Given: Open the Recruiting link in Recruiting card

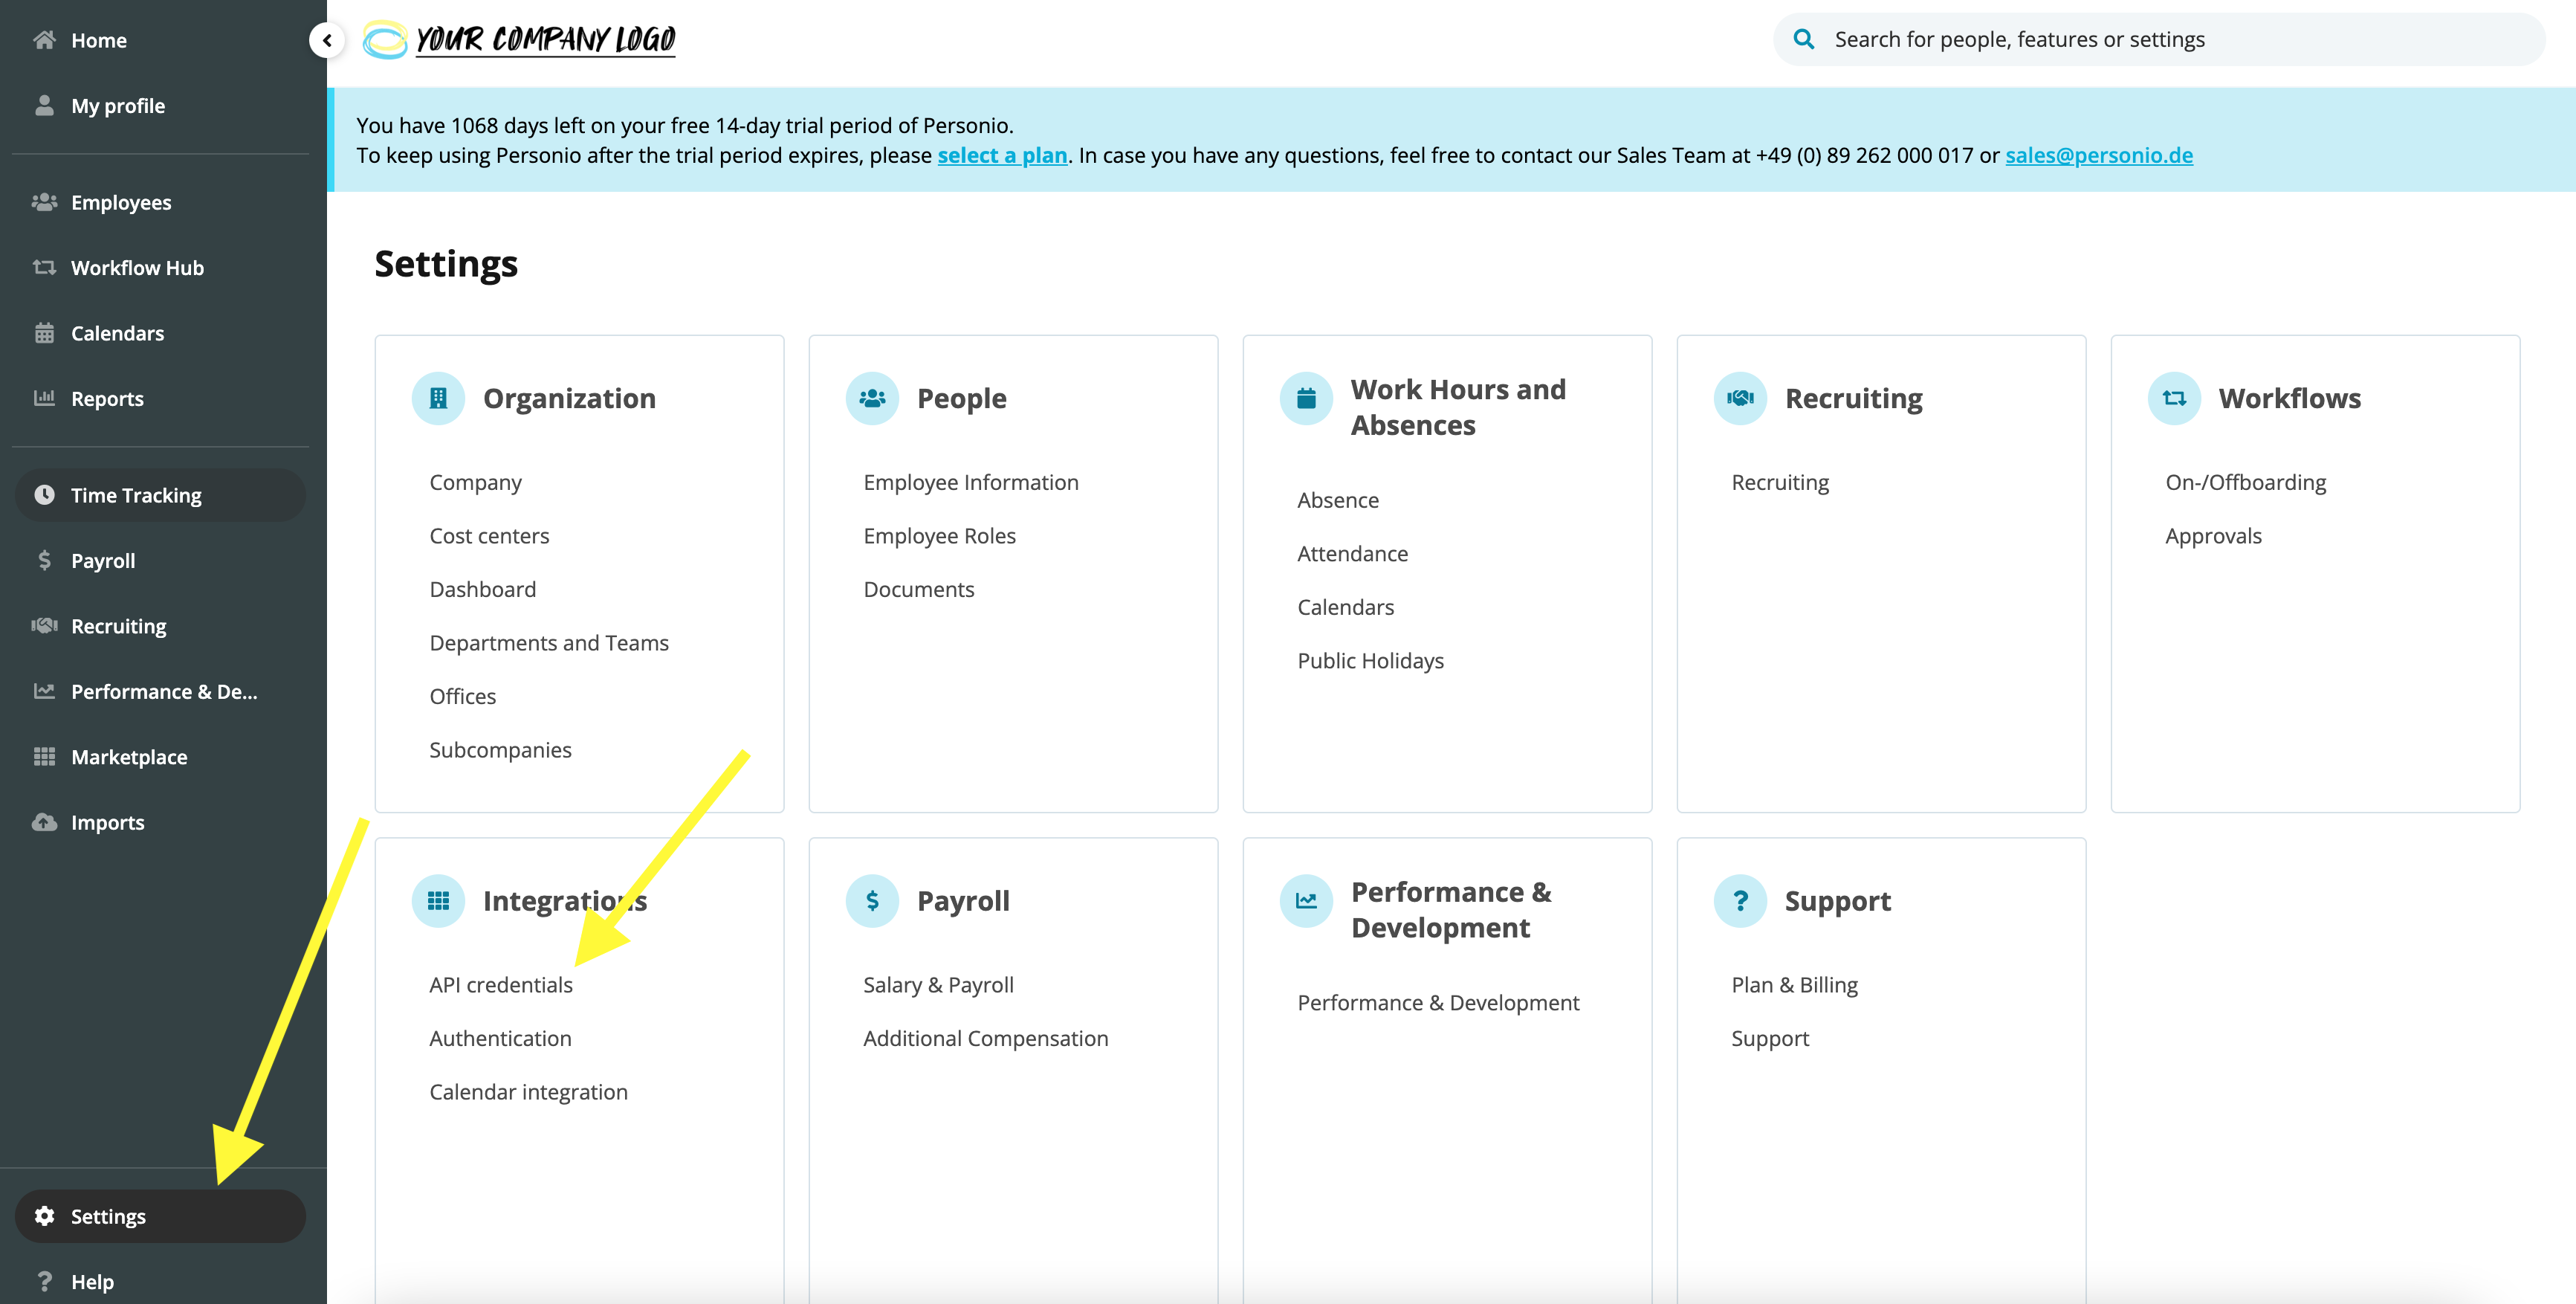Looking at the screenshot, I should coord(1780,482).
